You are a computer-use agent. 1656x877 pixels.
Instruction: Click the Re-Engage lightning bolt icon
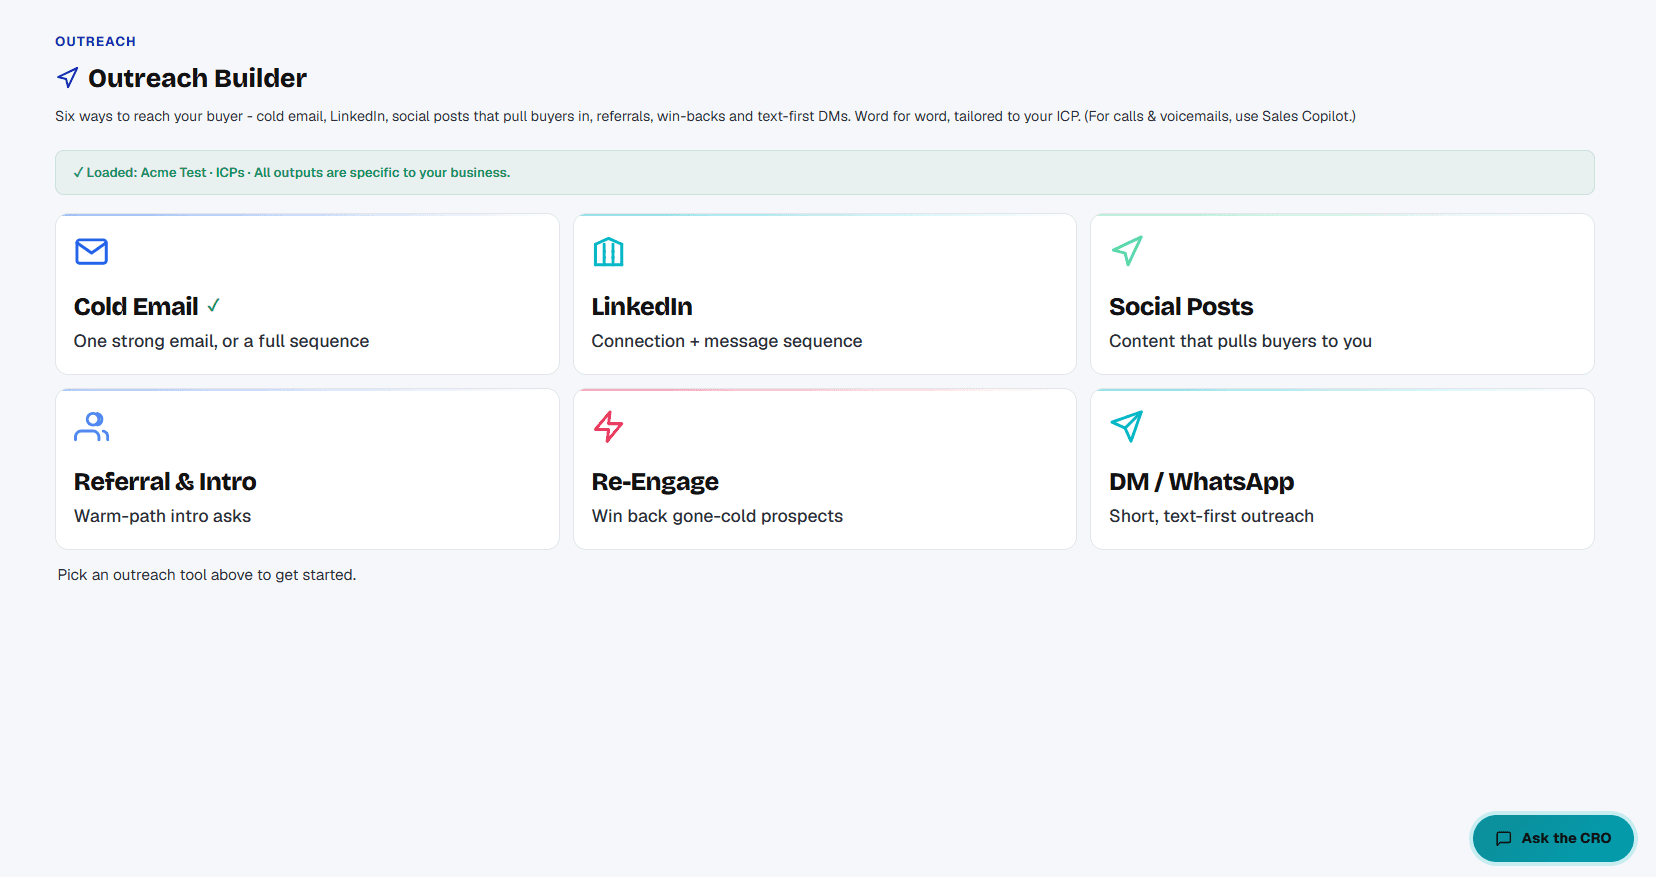tap(608, 427)
